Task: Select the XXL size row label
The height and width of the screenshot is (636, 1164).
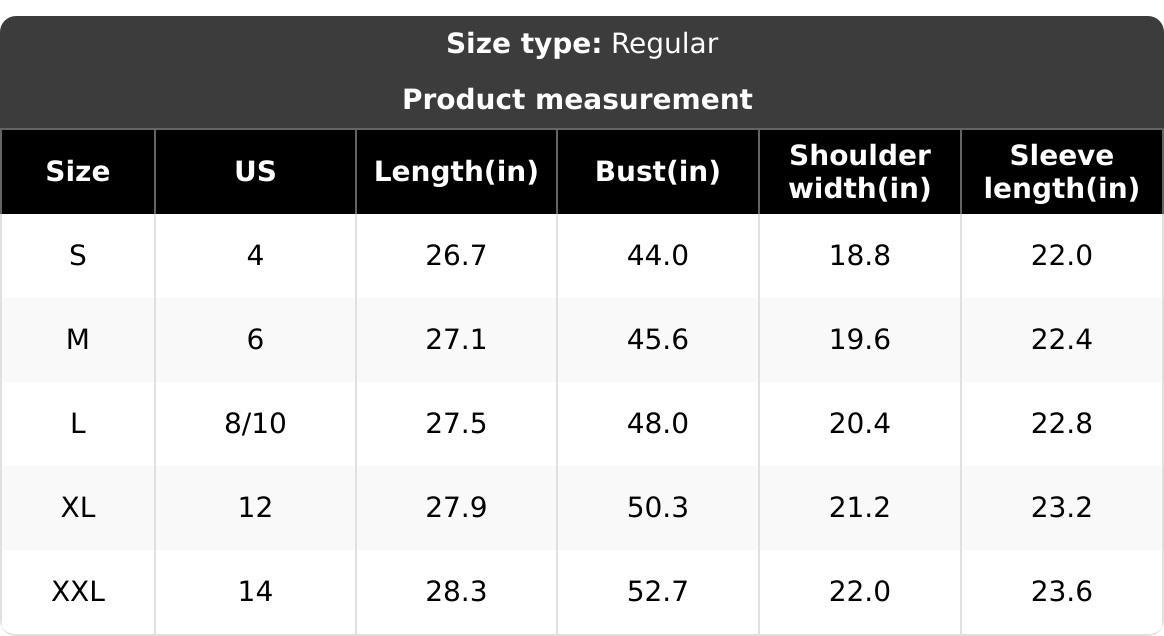Action: coord(78,592)
